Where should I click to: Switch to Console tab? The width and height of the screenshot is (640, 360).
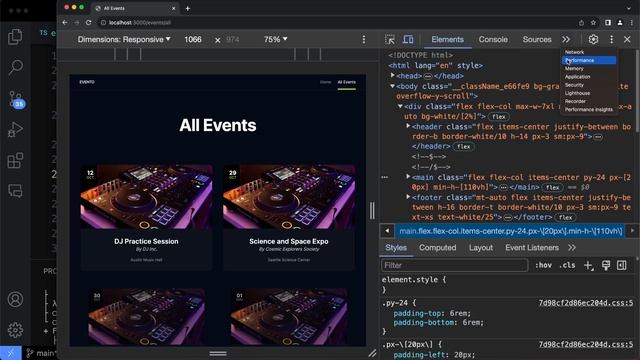pyautogui.click(x=493, y=40)
